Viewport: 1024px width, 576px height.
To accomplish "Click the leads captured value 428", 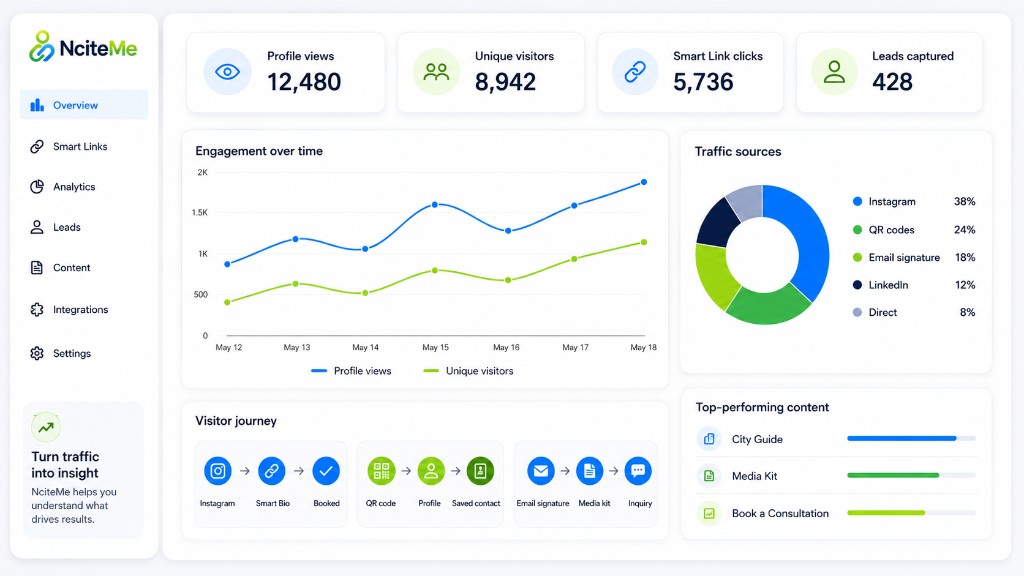I will coord(892,82).
